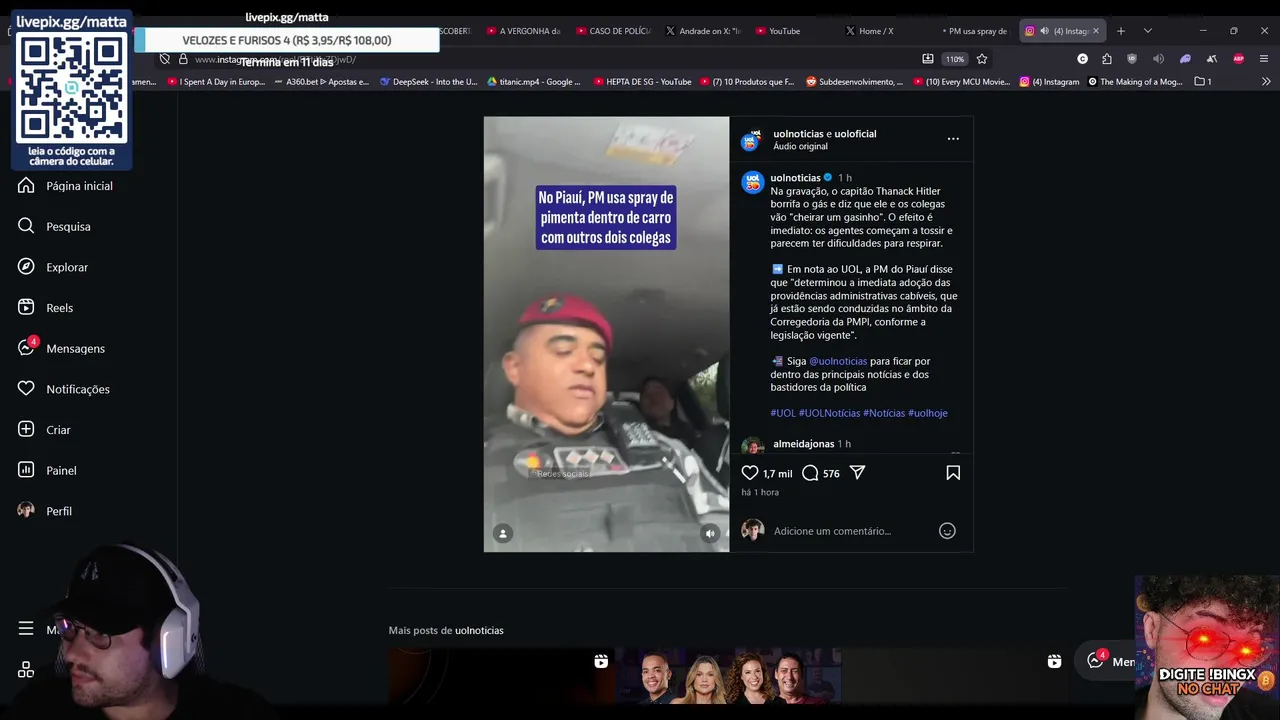The height and width of the screenshot is (720, 1280).
Task: Open the ABP ad blocker extension
Action: 1239,59
